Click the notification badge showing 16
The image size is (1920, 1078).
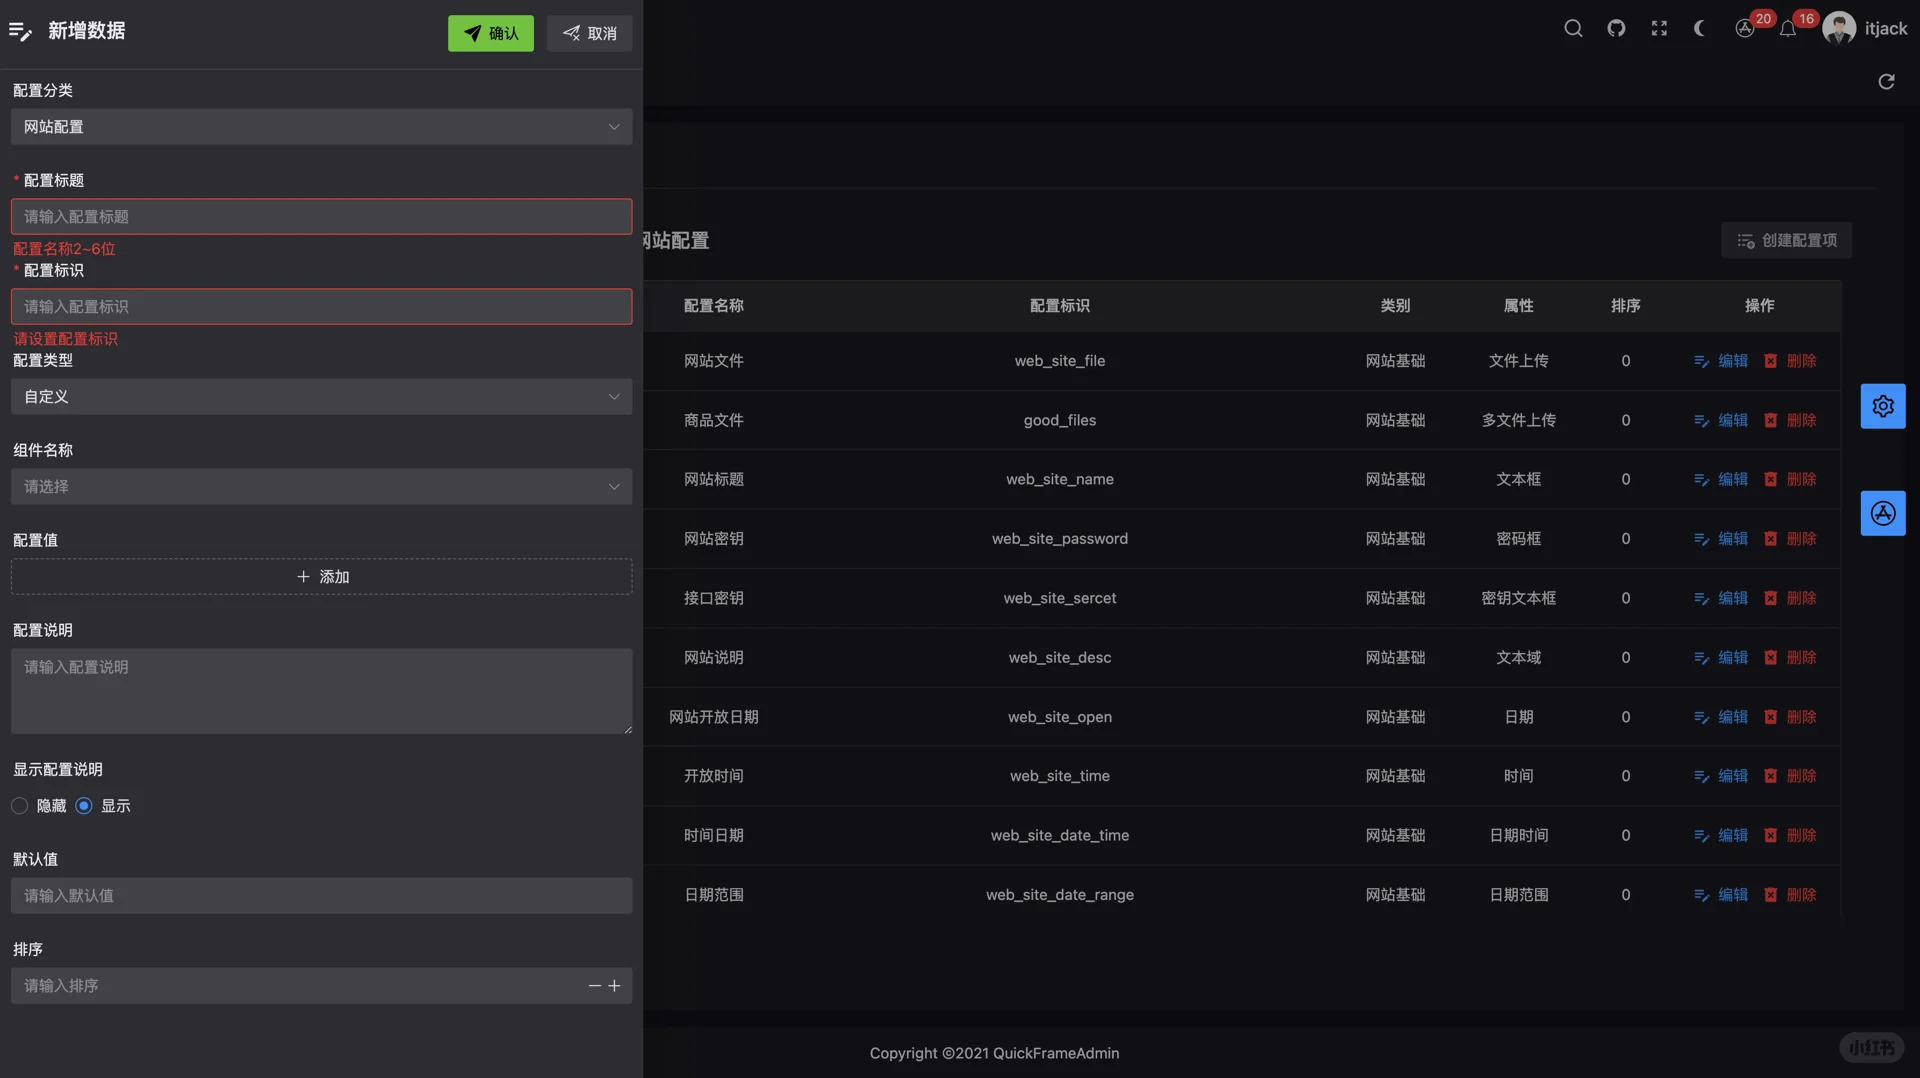[1805, 19]
